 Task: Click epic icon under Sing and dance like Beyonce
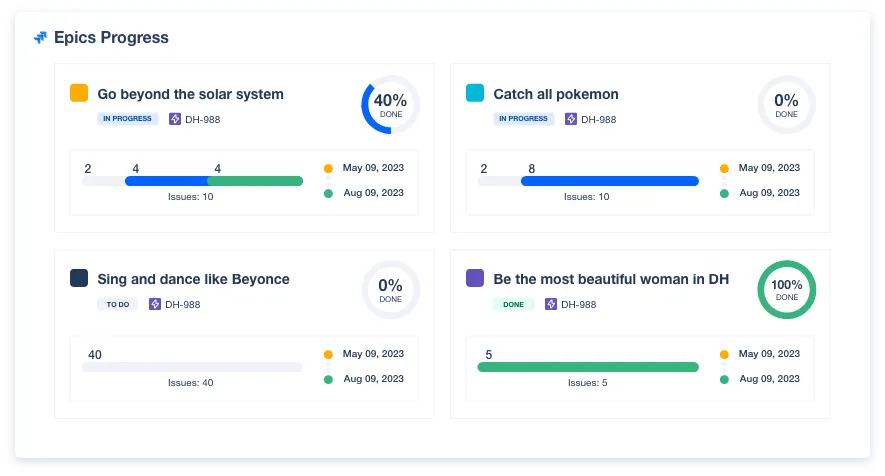coord(155,304)
